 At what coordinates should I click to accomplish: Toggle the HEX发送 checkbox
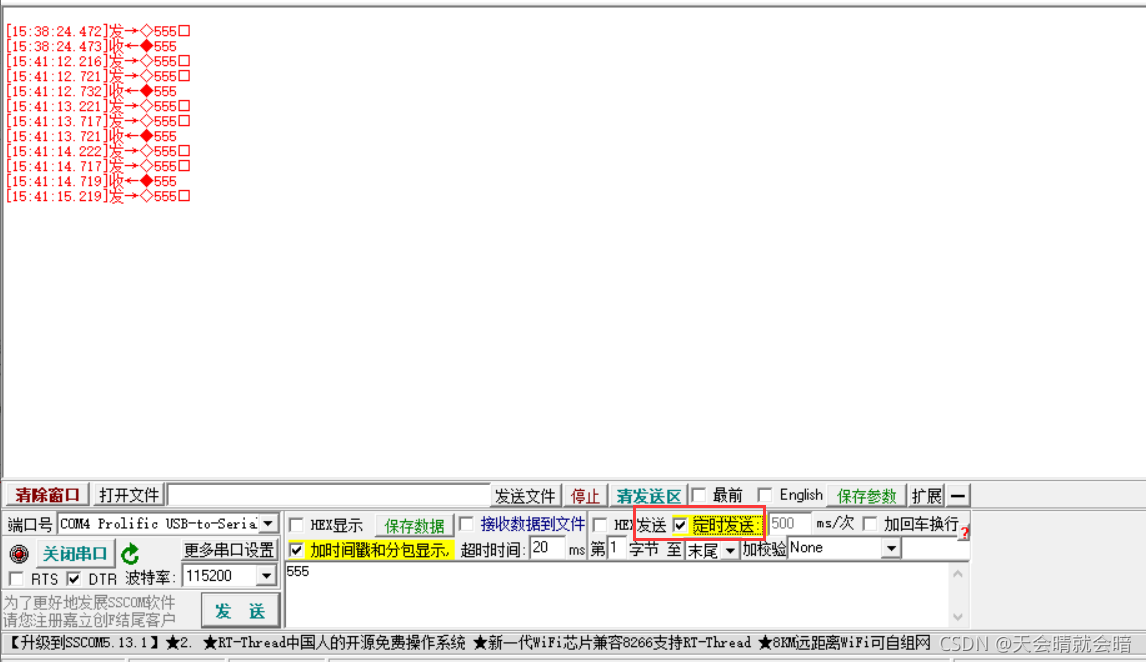600,525
